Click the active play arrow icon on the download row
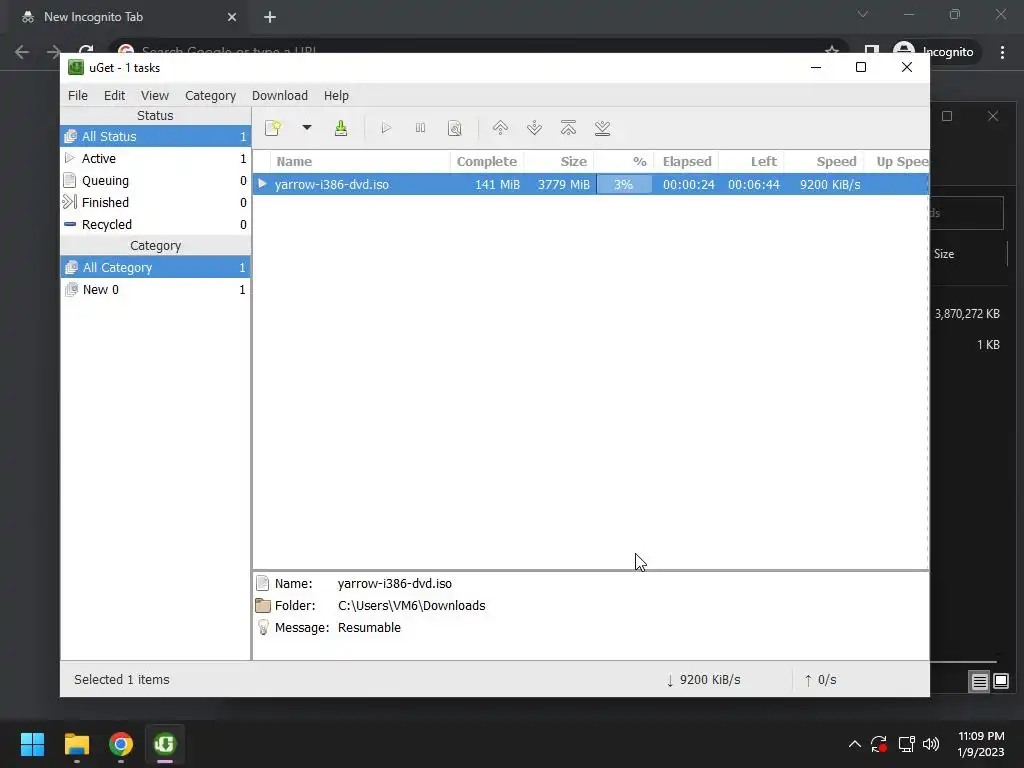This screenshot has width=1024, height=768. click(262, 184)
